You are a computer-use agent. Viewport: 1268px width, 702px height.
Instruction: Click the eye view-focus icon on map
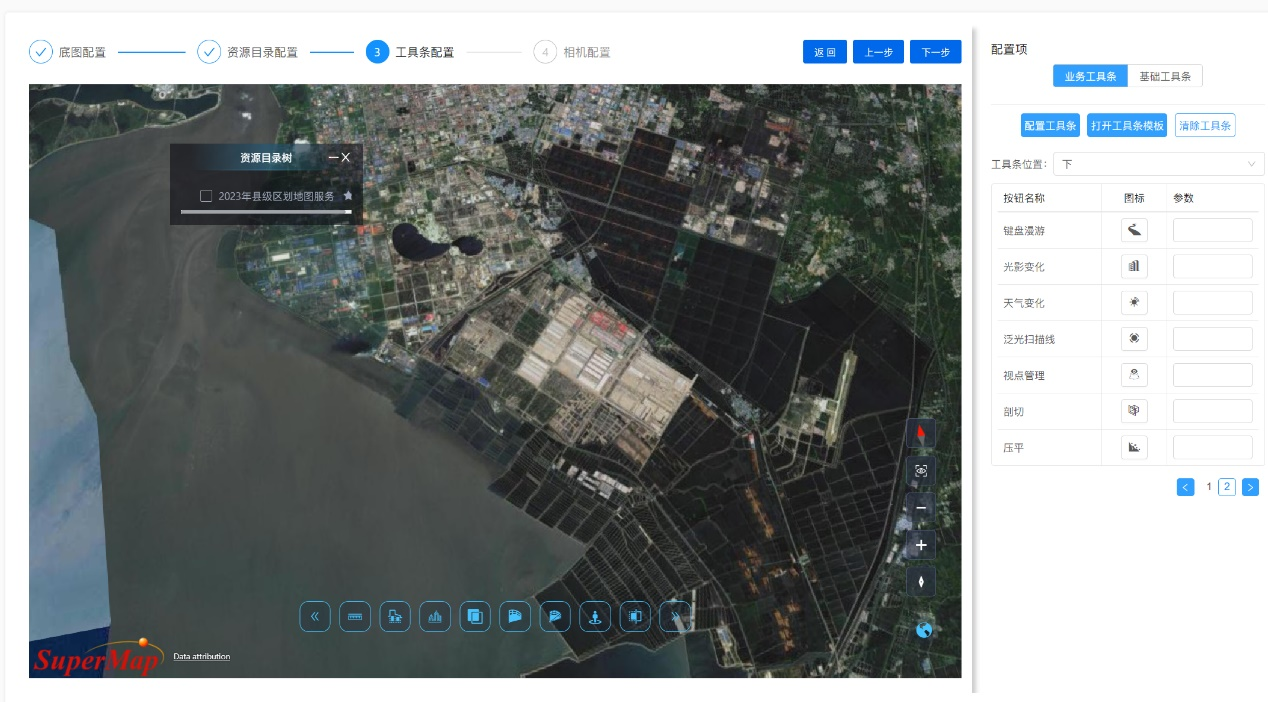921,470
